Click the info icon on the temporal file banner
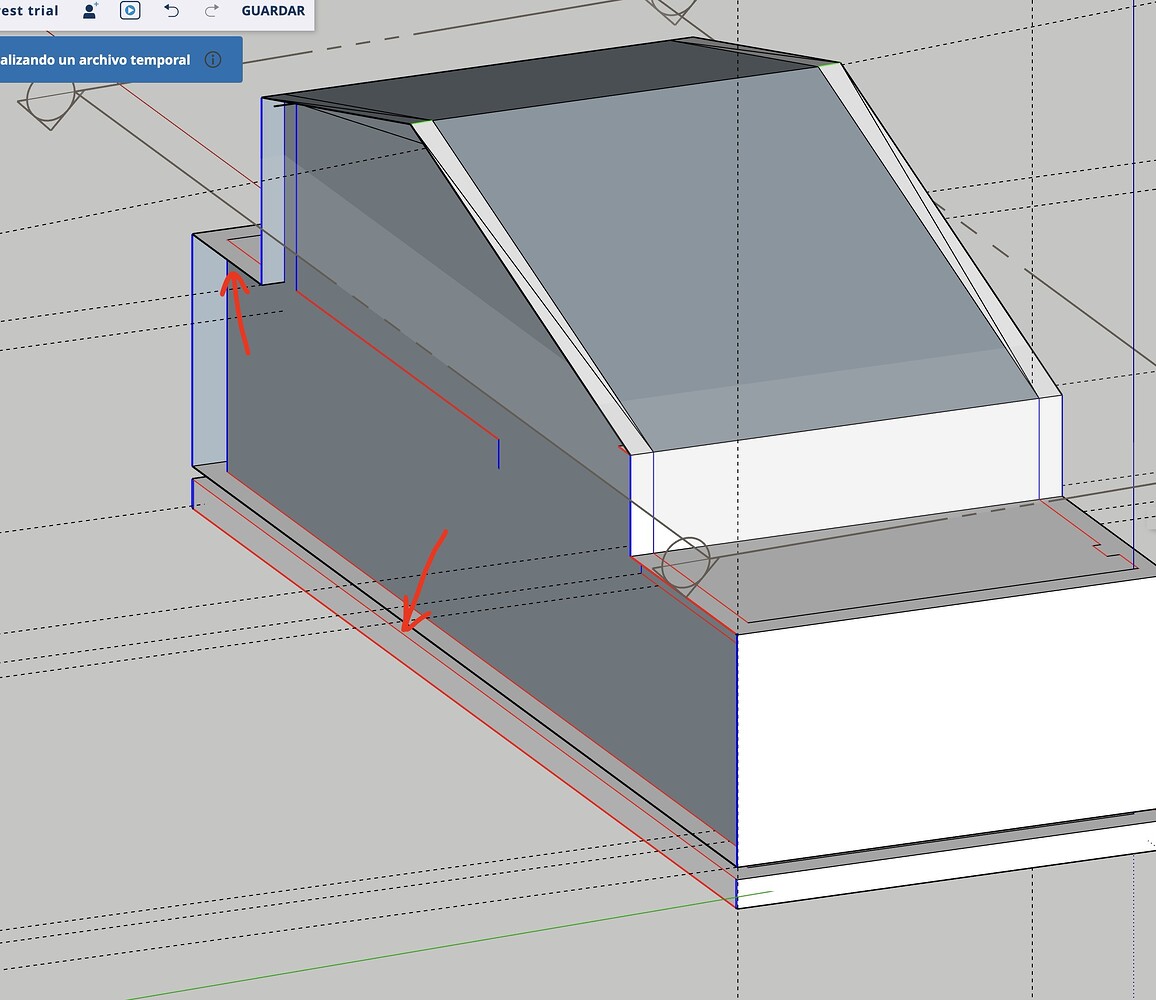Screen dimensions: 1156x1000 pos(212,60)
